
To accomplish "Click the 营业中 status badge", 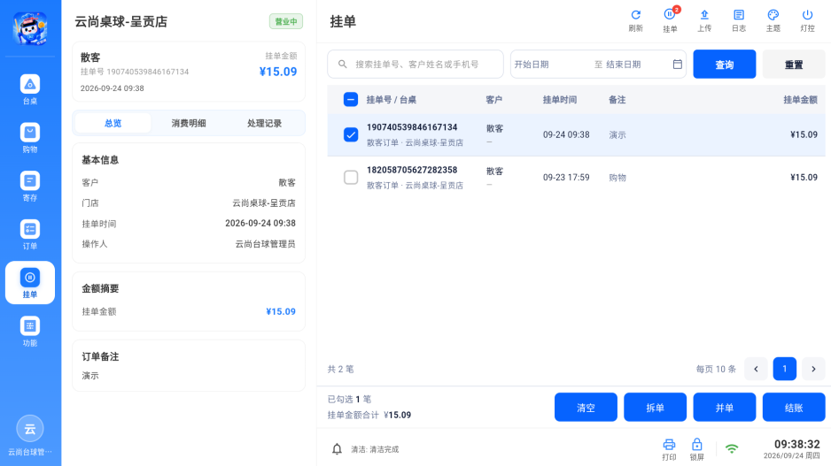I will point(286,21).
